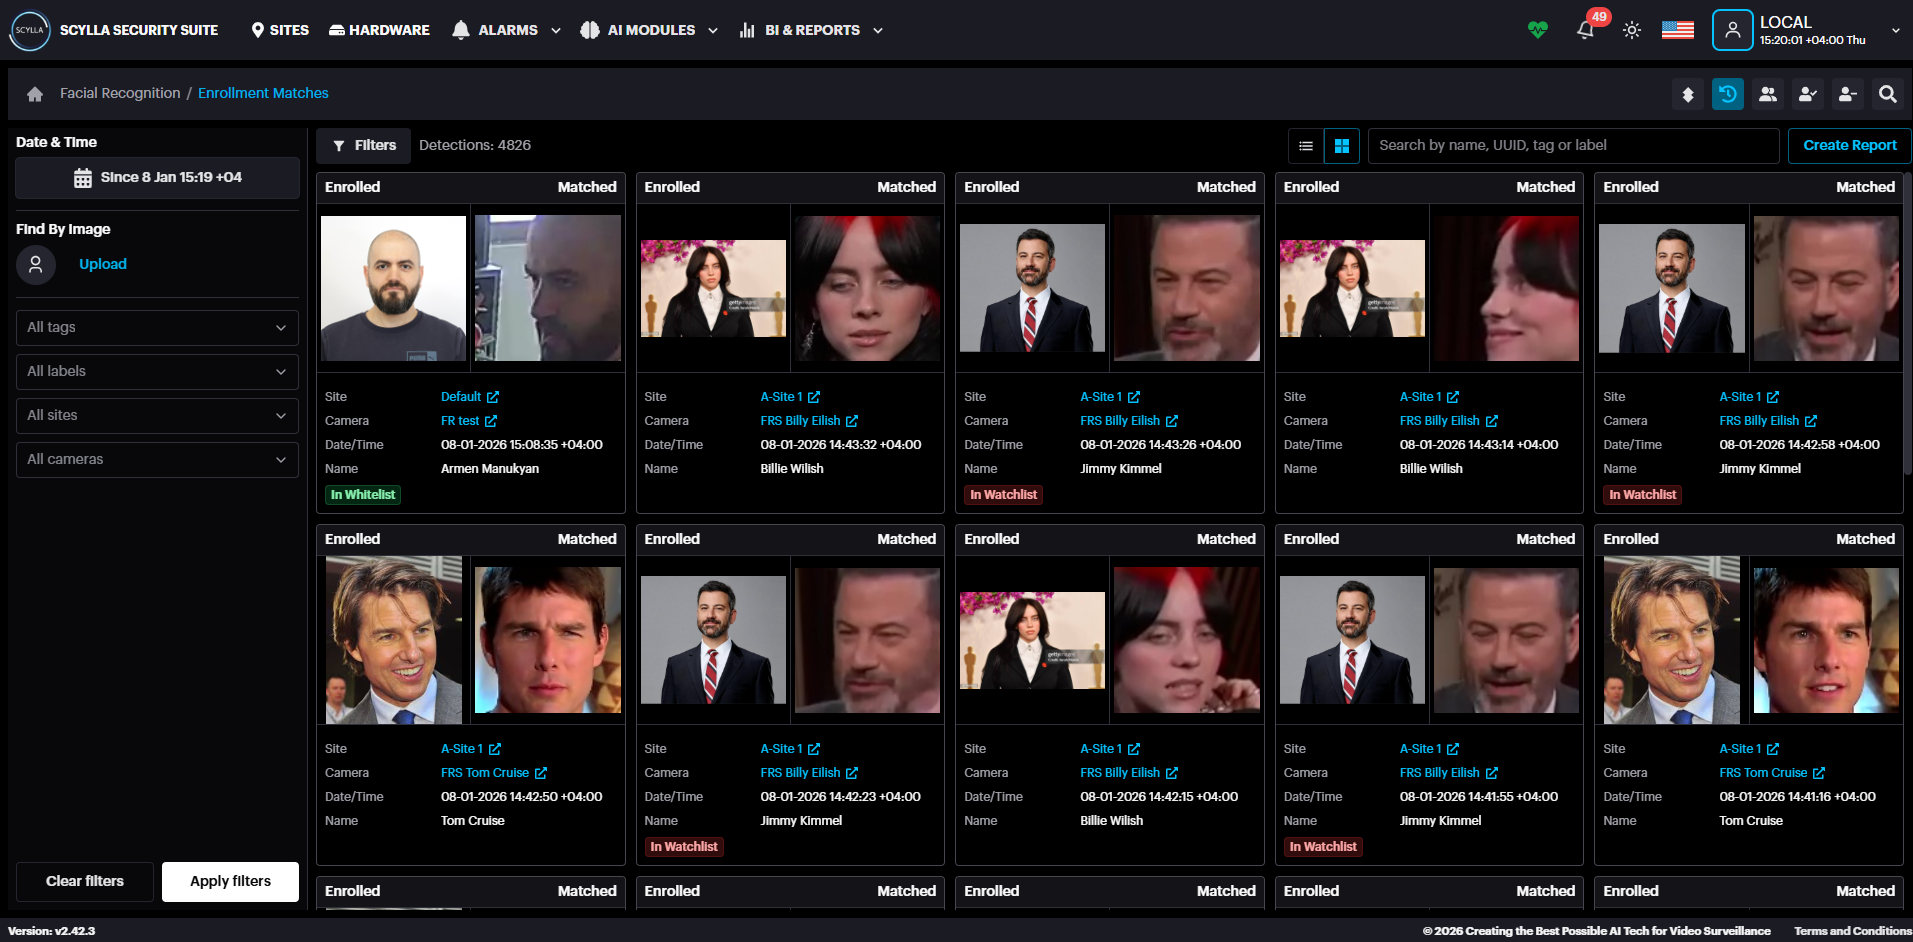1913x942 pixels.
Task: Click the history clock icon in toolbar
Action: pos(1727,94)
